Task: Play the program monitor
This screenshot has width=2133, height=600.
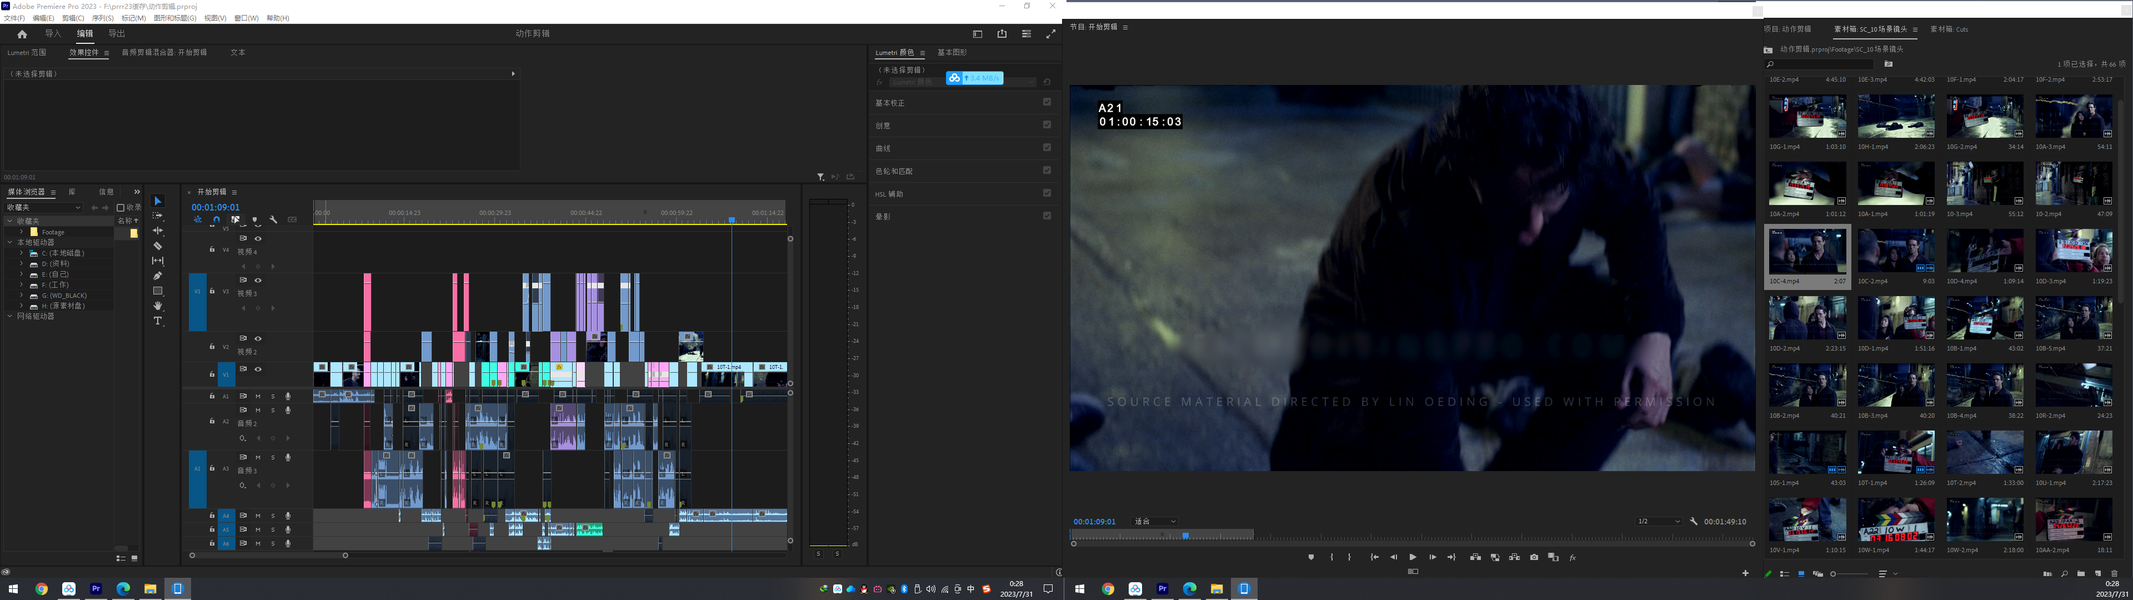Action: point(1413,557)
